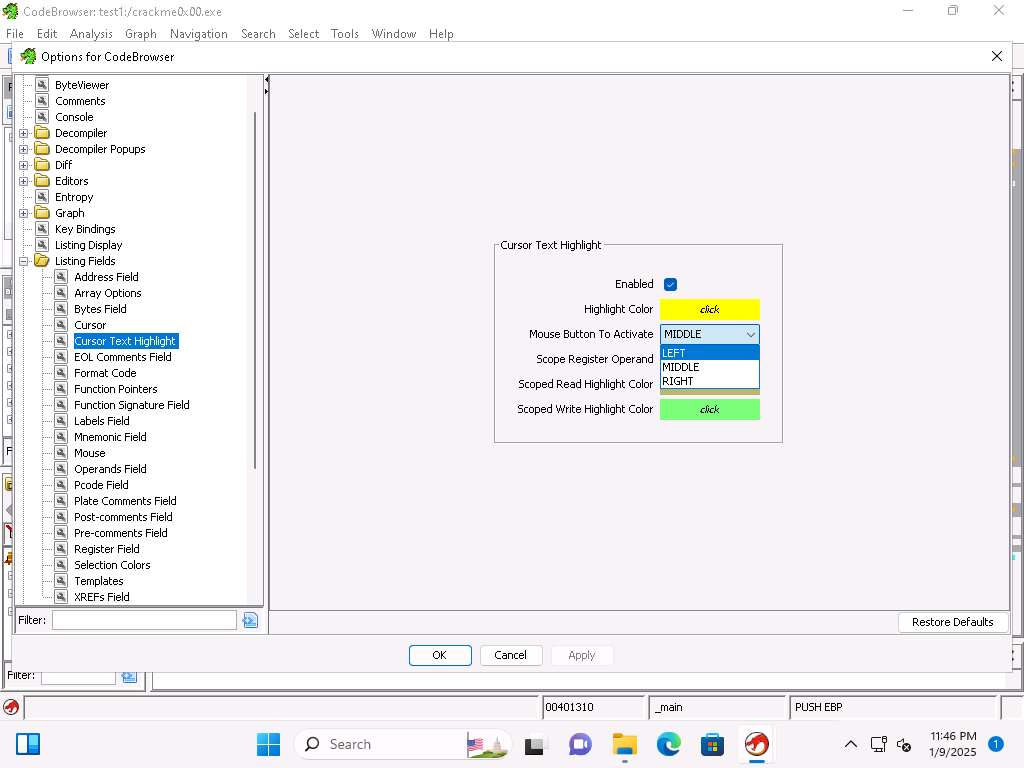Click the options Filter text field
The width and height of the screenshot is (1024, 768).
pos(144,620)
